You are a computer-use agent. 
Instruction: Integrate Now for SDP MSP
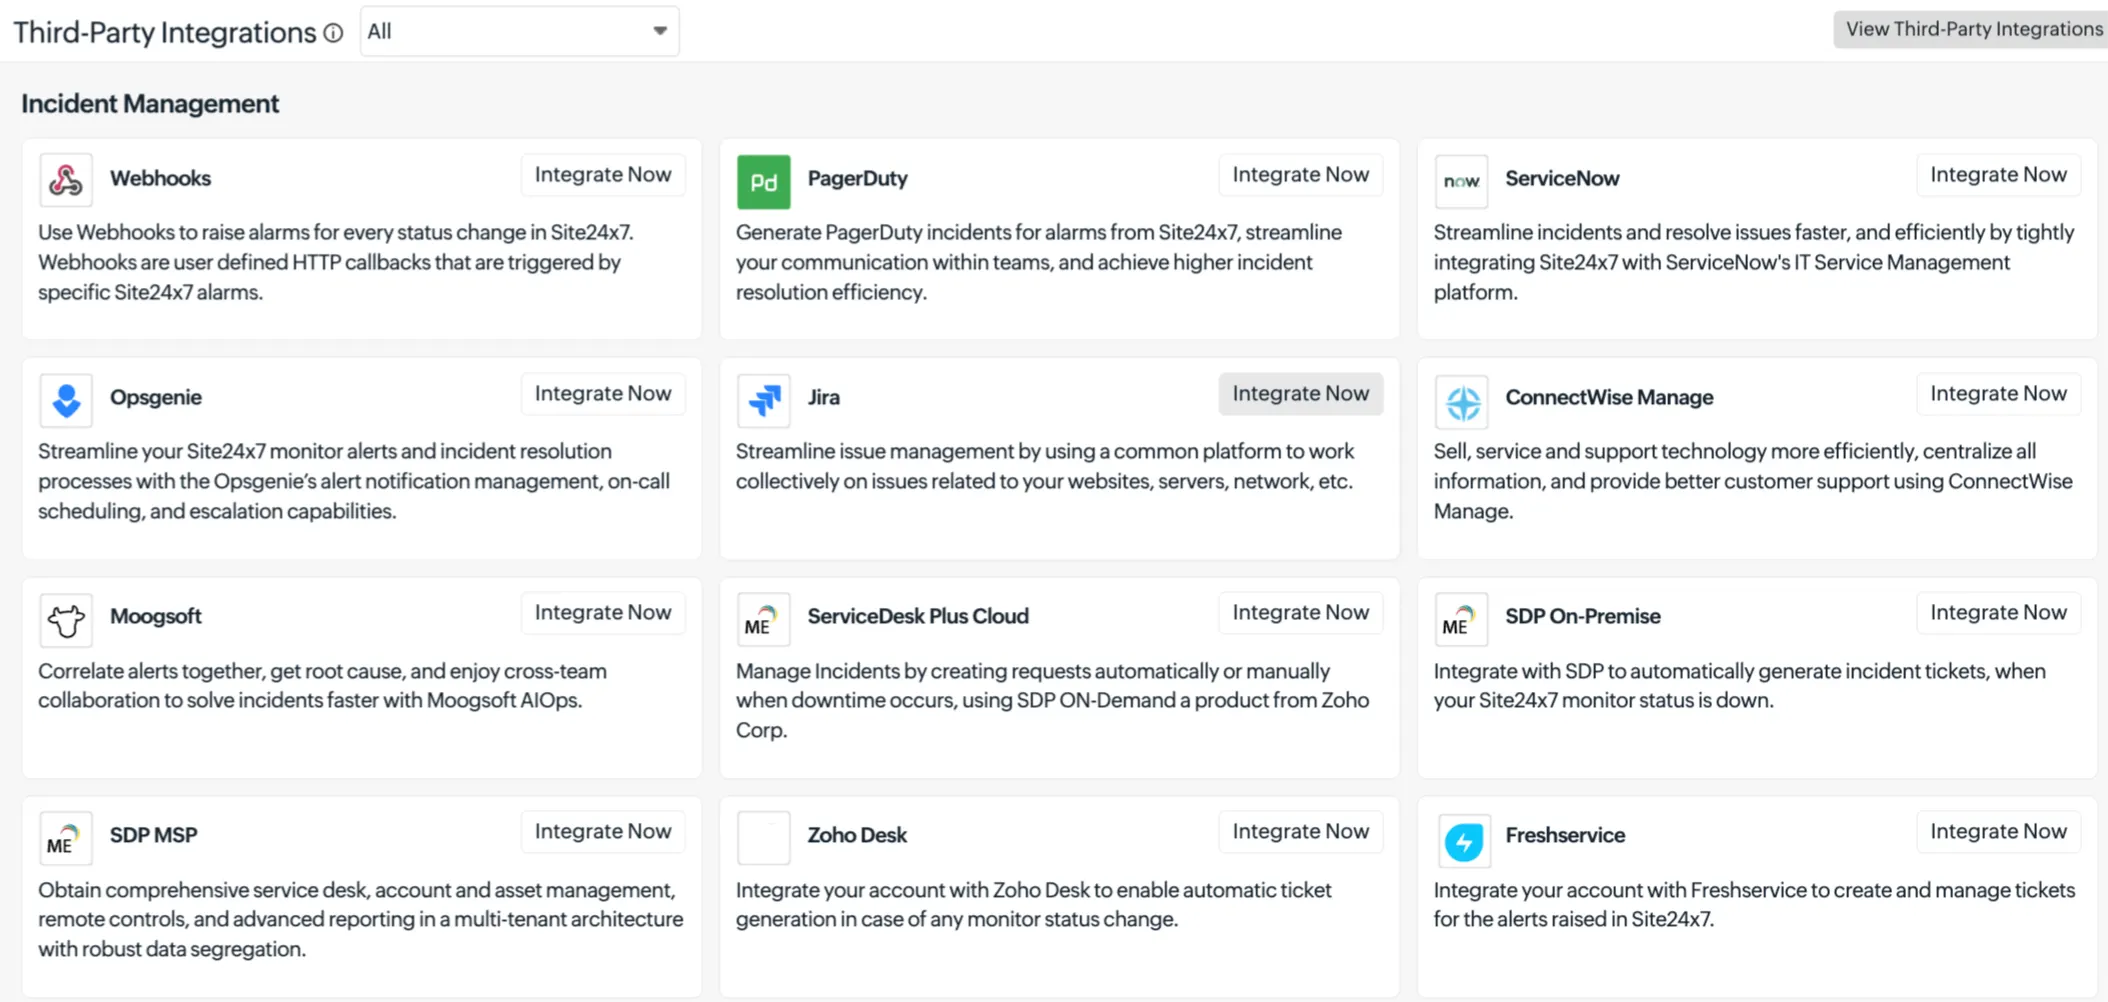pos(603,832)
